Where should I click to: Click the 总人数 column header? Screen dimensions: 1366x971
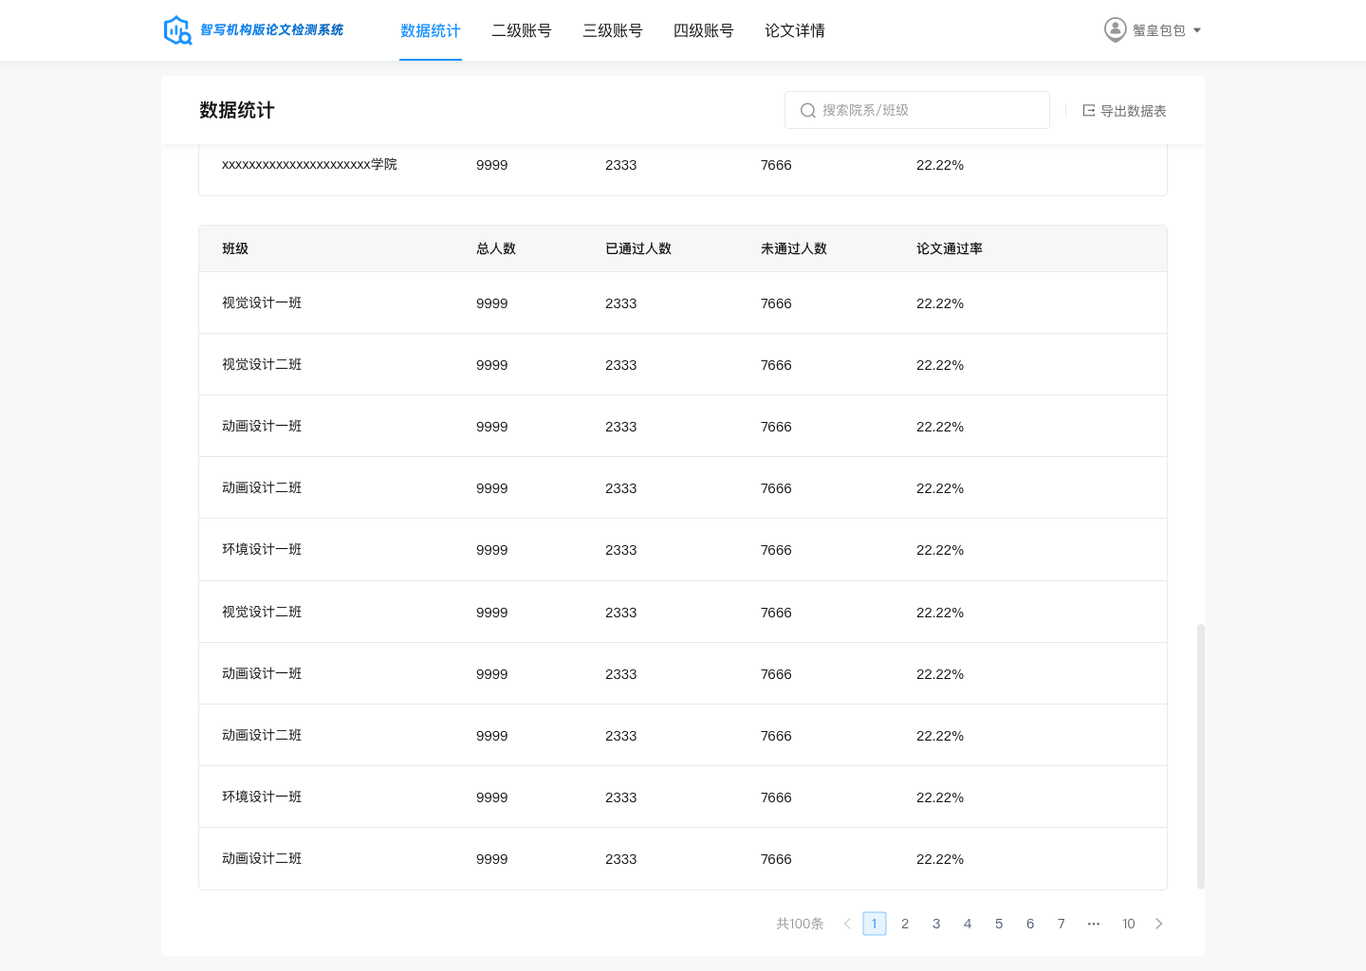pyautogui.click(x=495, y=248)
